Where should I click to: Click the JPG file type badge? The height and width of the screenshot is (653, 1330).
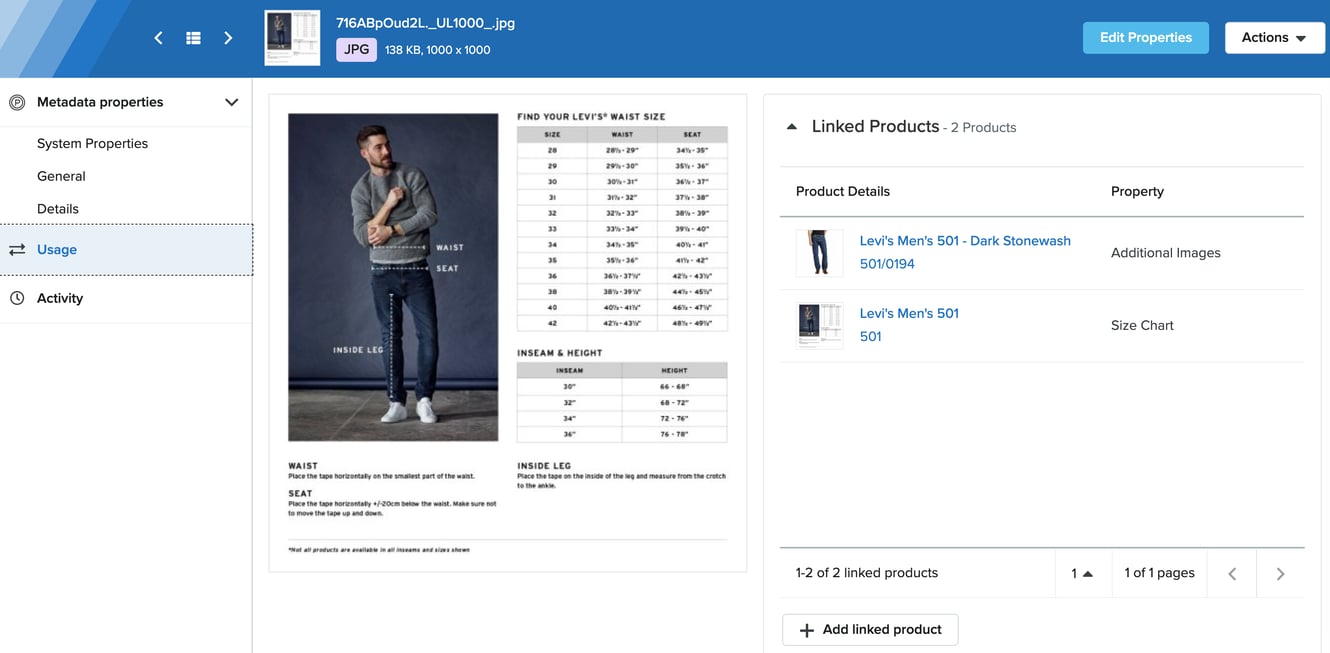(x=356, y=49)
